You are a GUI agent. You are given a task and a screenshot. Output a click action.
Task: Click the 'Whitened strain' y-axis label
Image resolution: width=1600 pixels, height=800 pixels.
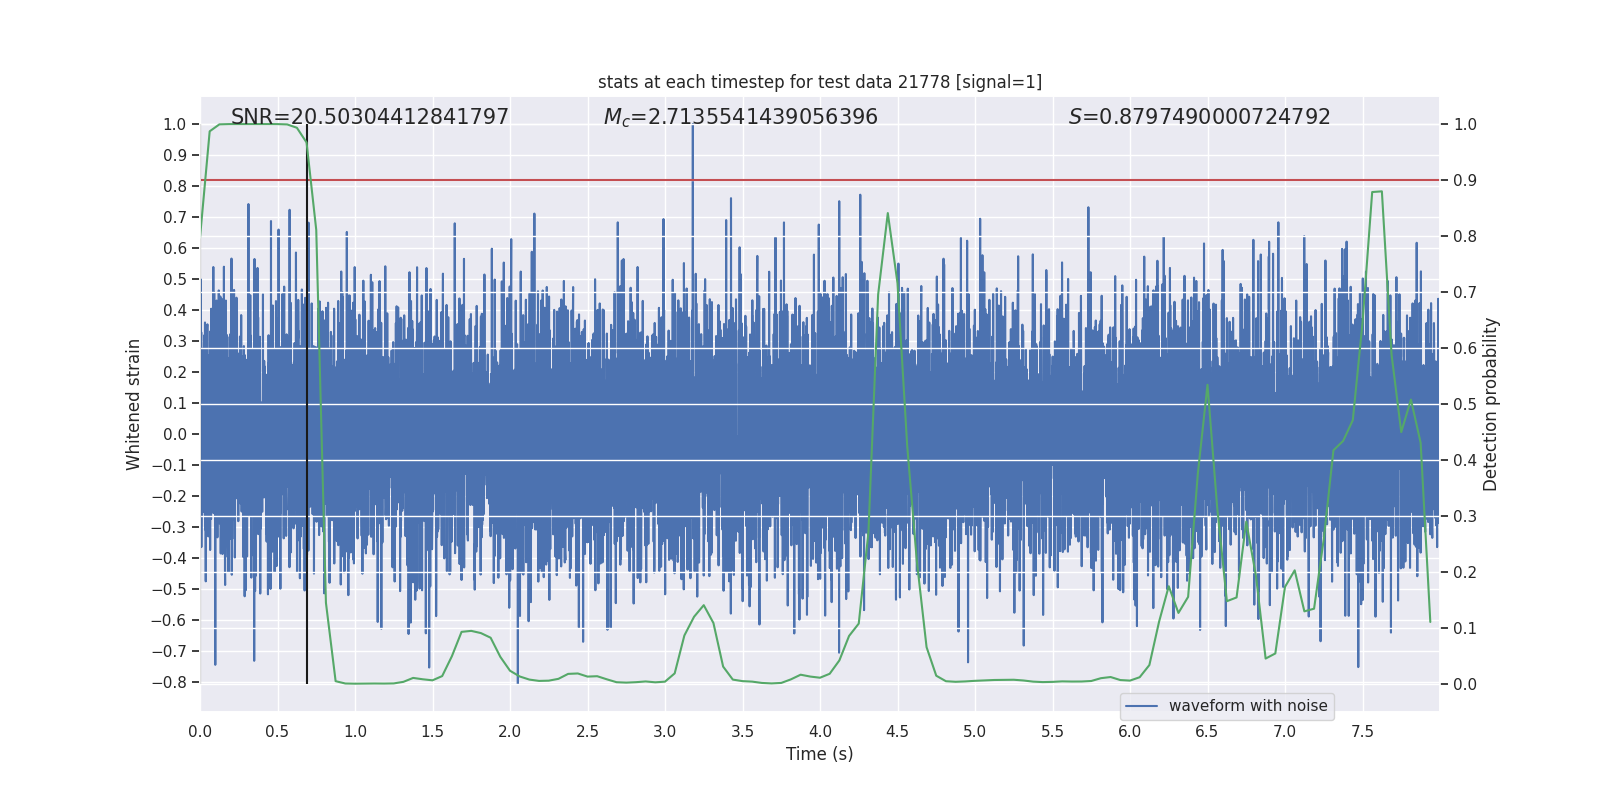click(134, 404)
